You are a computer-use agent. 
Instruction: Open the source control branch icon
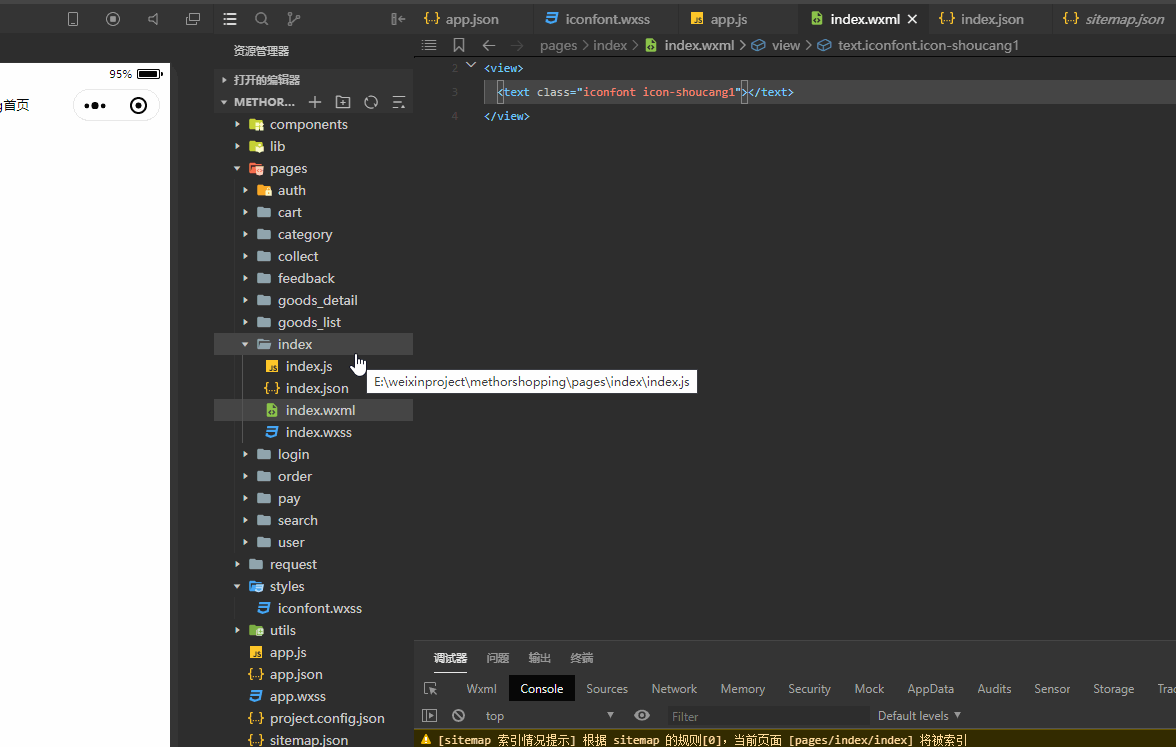[293, 19]
